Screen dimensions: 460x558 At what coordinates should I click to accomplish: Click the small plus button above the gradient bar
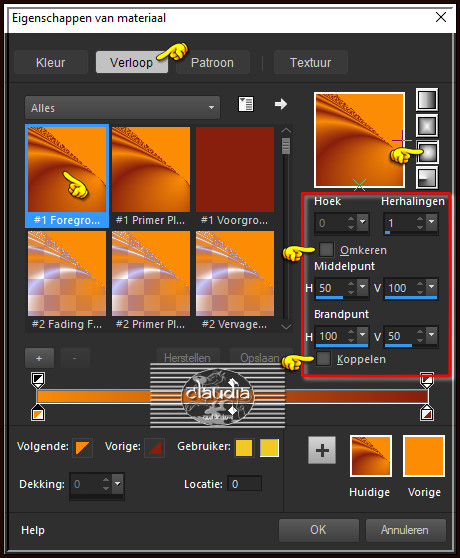tap(39, 358)
